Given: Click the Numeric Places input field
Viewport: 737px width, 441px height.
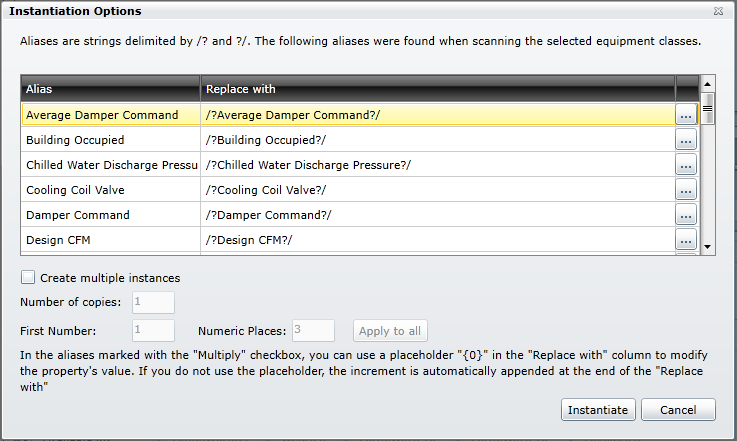Looking at the screenshot, I should point(314,331).
